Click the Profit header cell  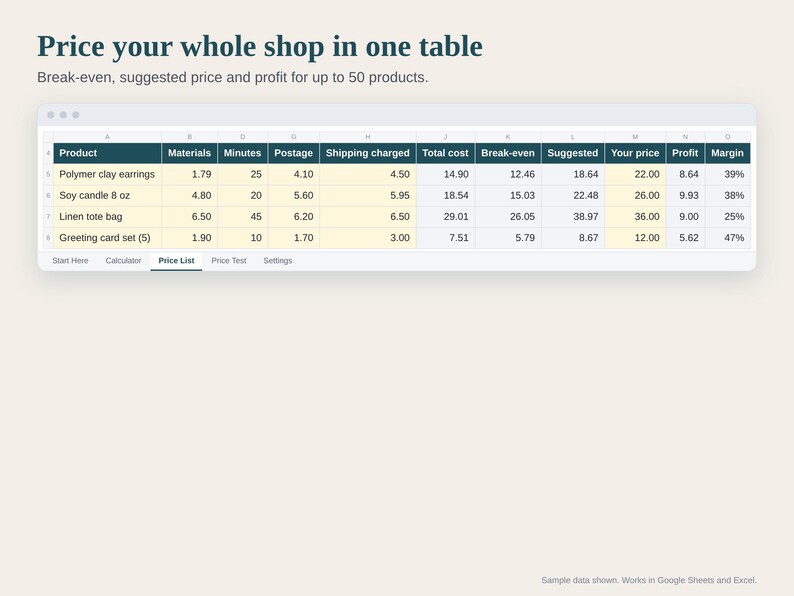[x=685, y=153]
